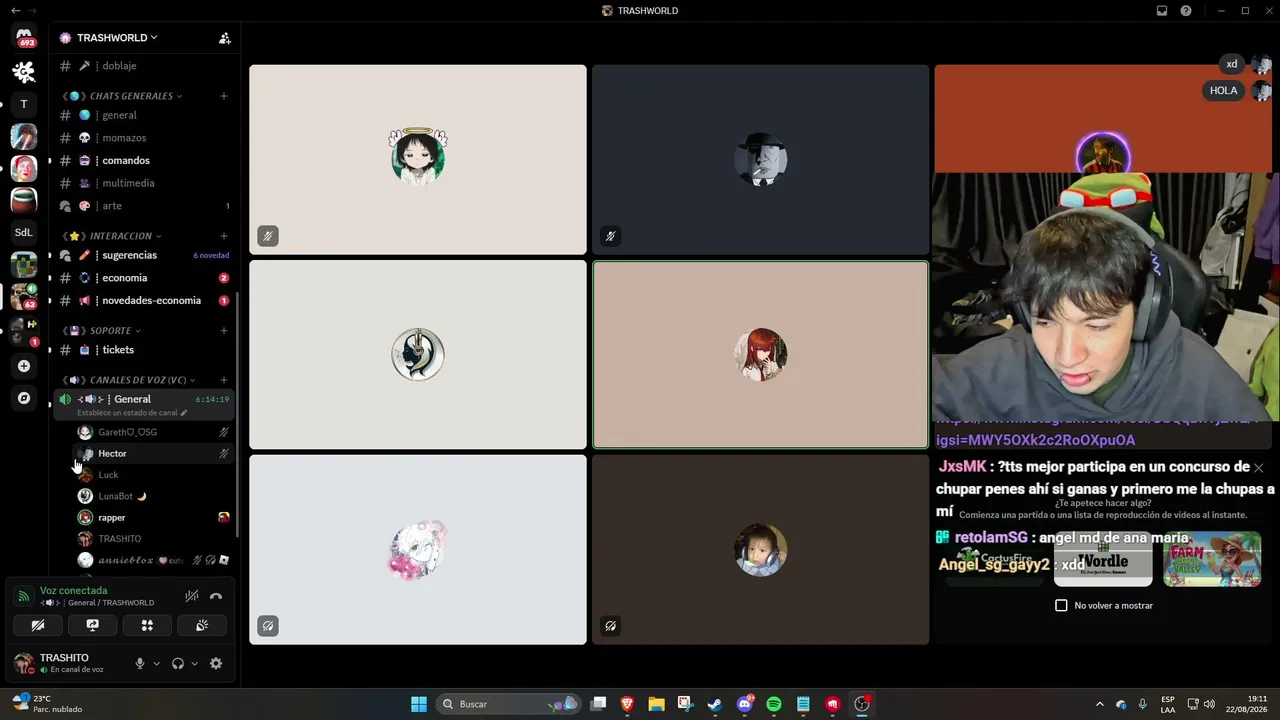Focus the baby photo avatar video tile
The width and height of the screenshot is (1280, 720).
[760, 550]
